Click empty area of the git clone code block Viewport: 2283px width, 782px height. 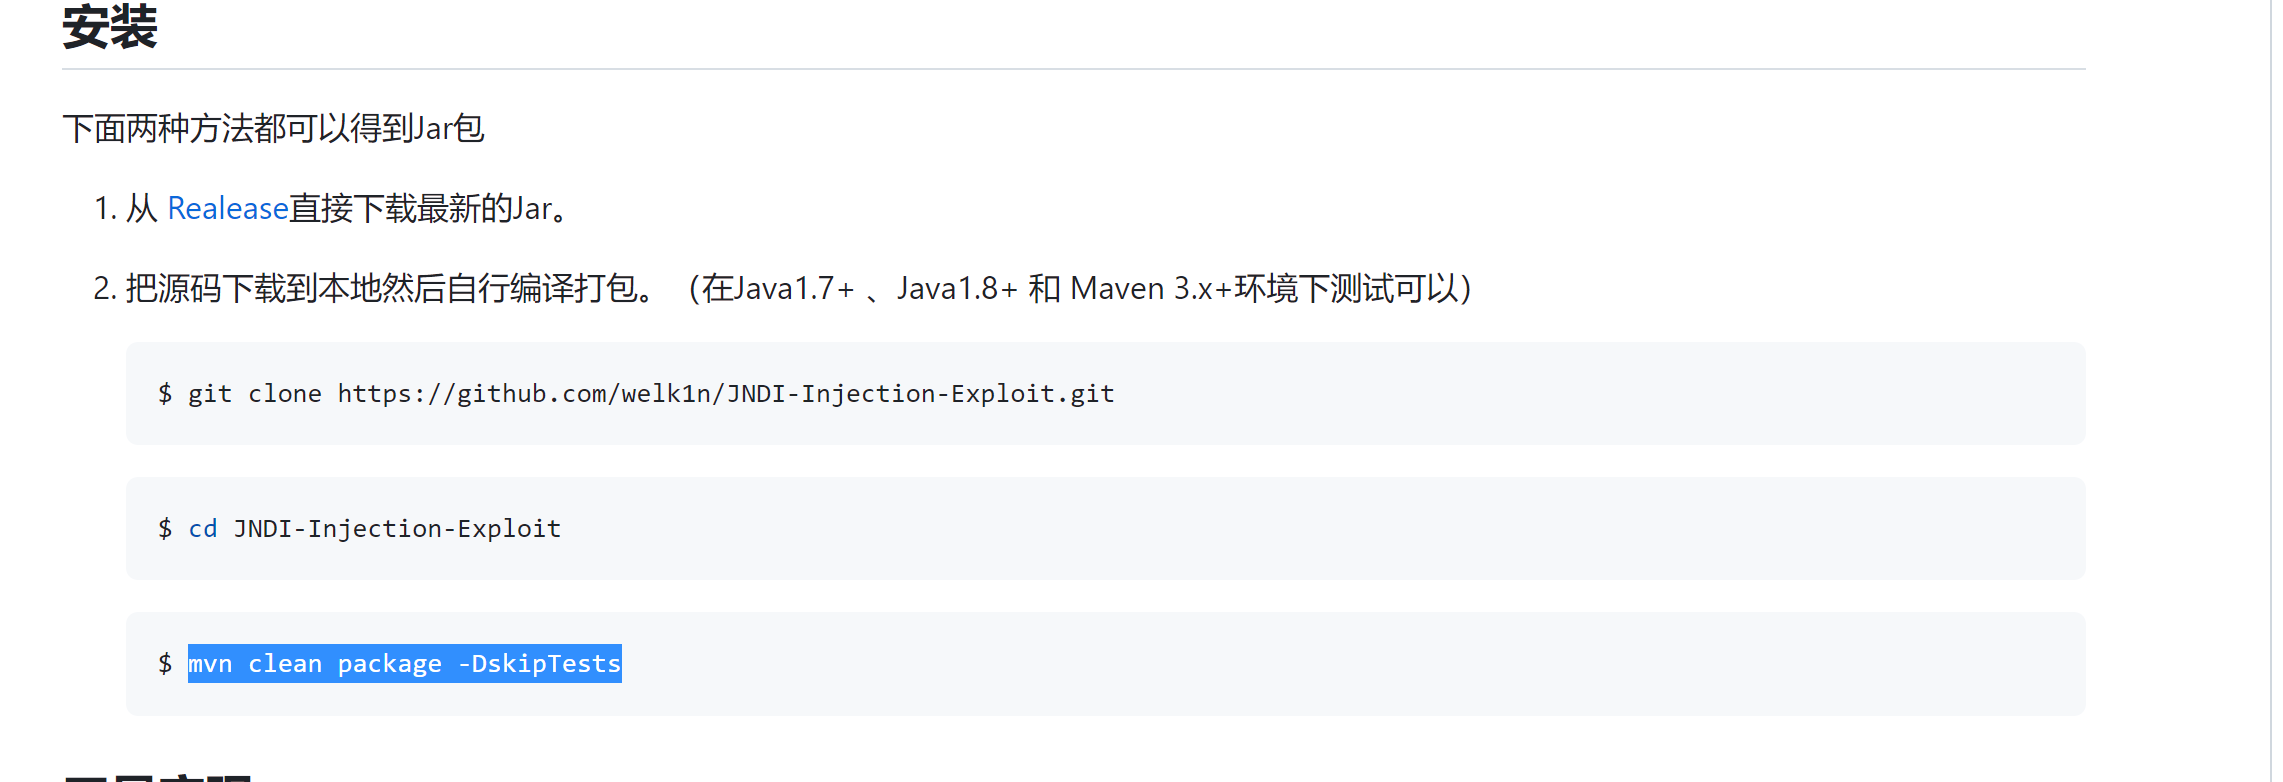[x=1600, y=394]
